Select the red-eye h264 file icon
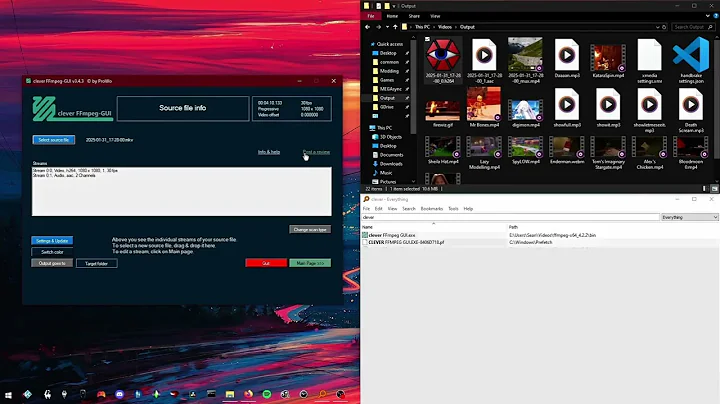The height and width of the screenshot is (404, 720). click(x=441, y=55)
